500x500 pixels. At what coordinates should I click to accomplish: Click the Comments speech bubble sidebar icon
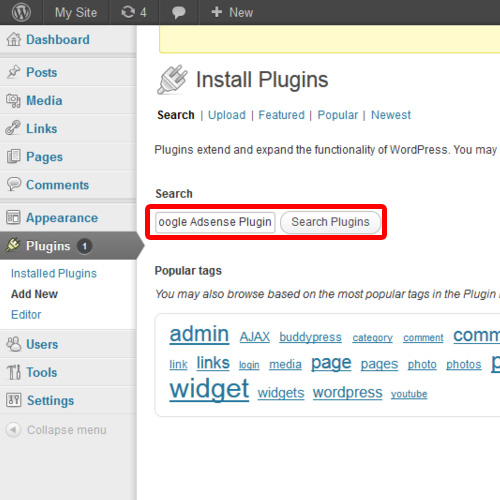[x=14, y=184]
